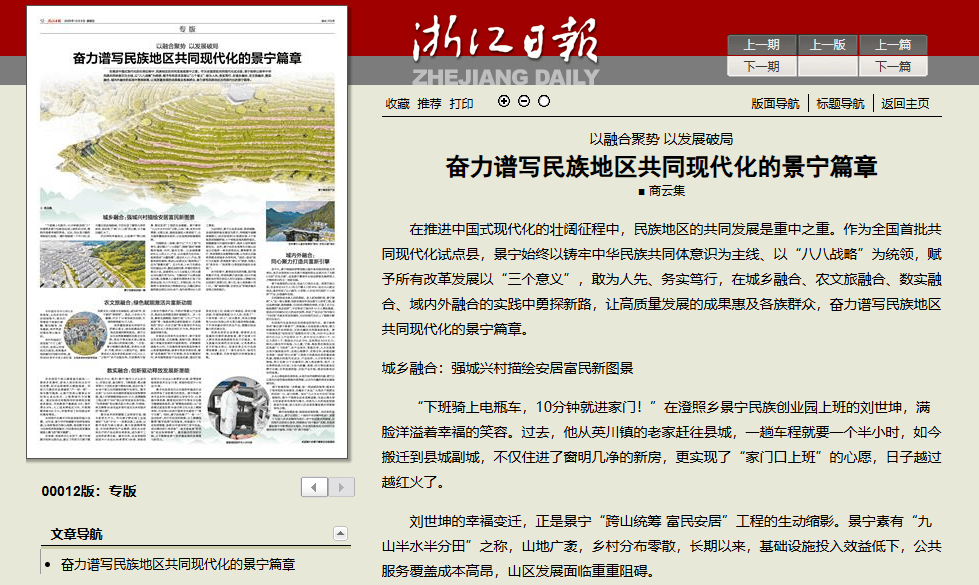Open next article with 下一篇
Viewport: 979px width, 585px height.
pos(893,67)
